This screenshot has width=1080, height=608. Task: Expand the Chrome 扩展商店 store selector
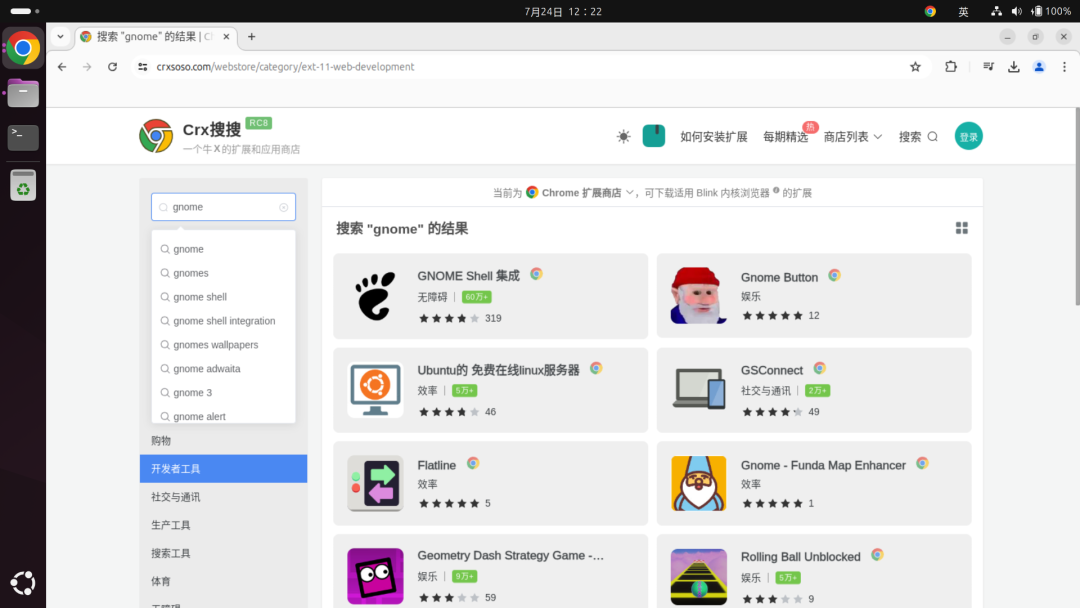(580, 193)
